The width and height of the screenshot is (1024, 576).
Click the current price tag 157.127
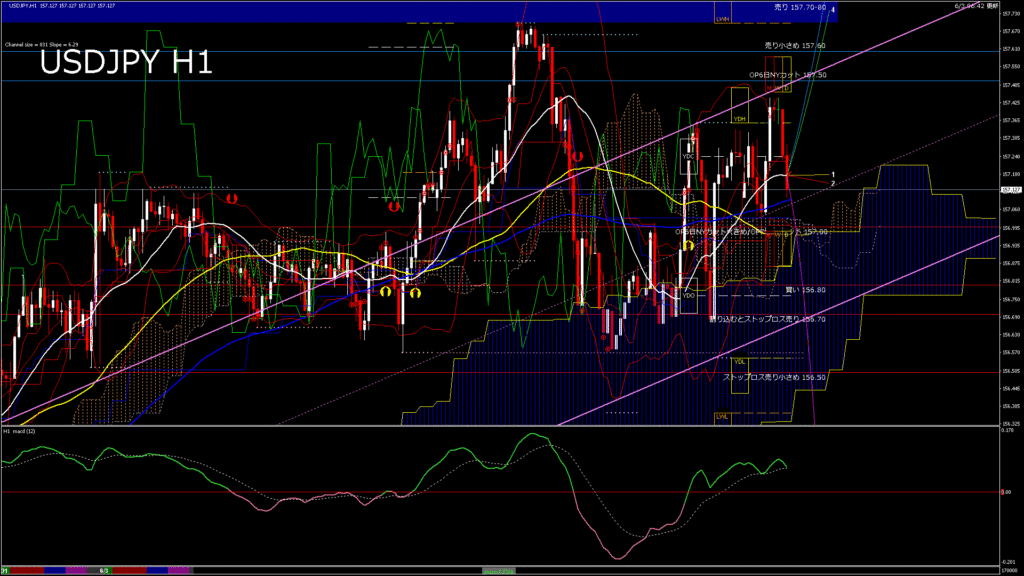(1010, 189)
